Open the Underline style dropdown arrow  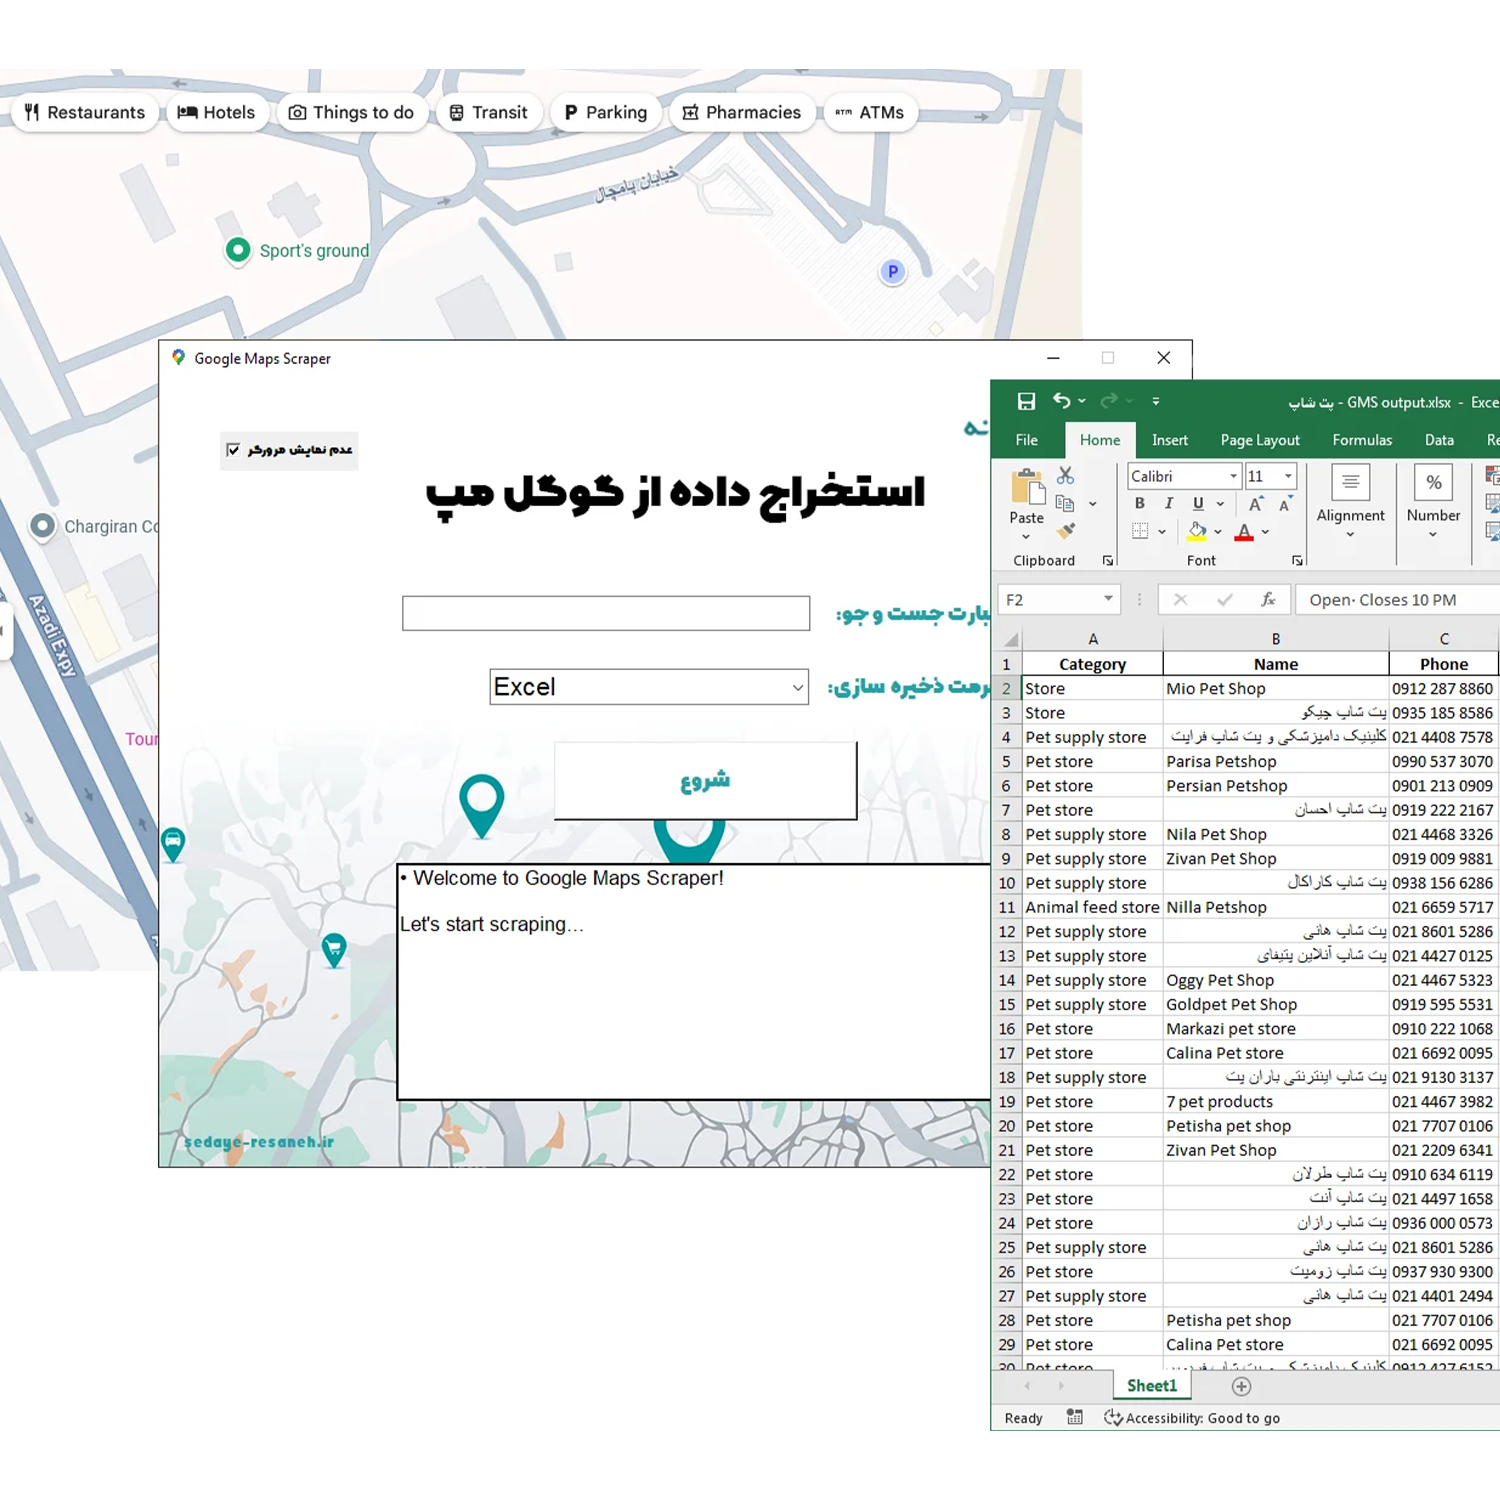(x=1220, y=504)
